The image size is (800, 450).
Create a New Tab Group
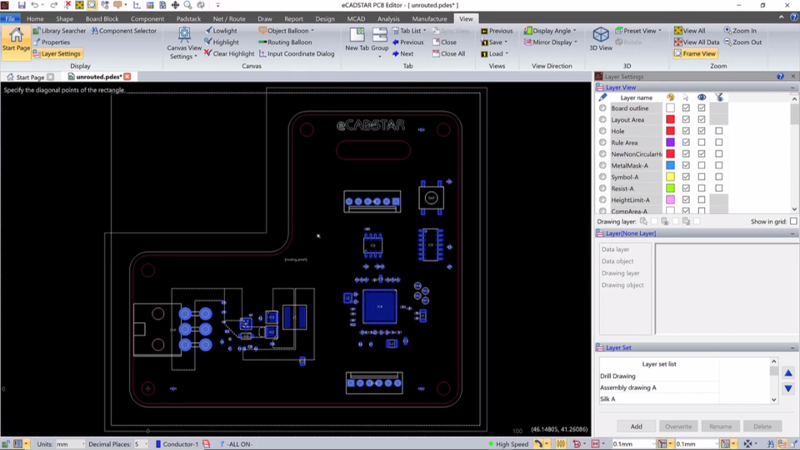point(380,41)
